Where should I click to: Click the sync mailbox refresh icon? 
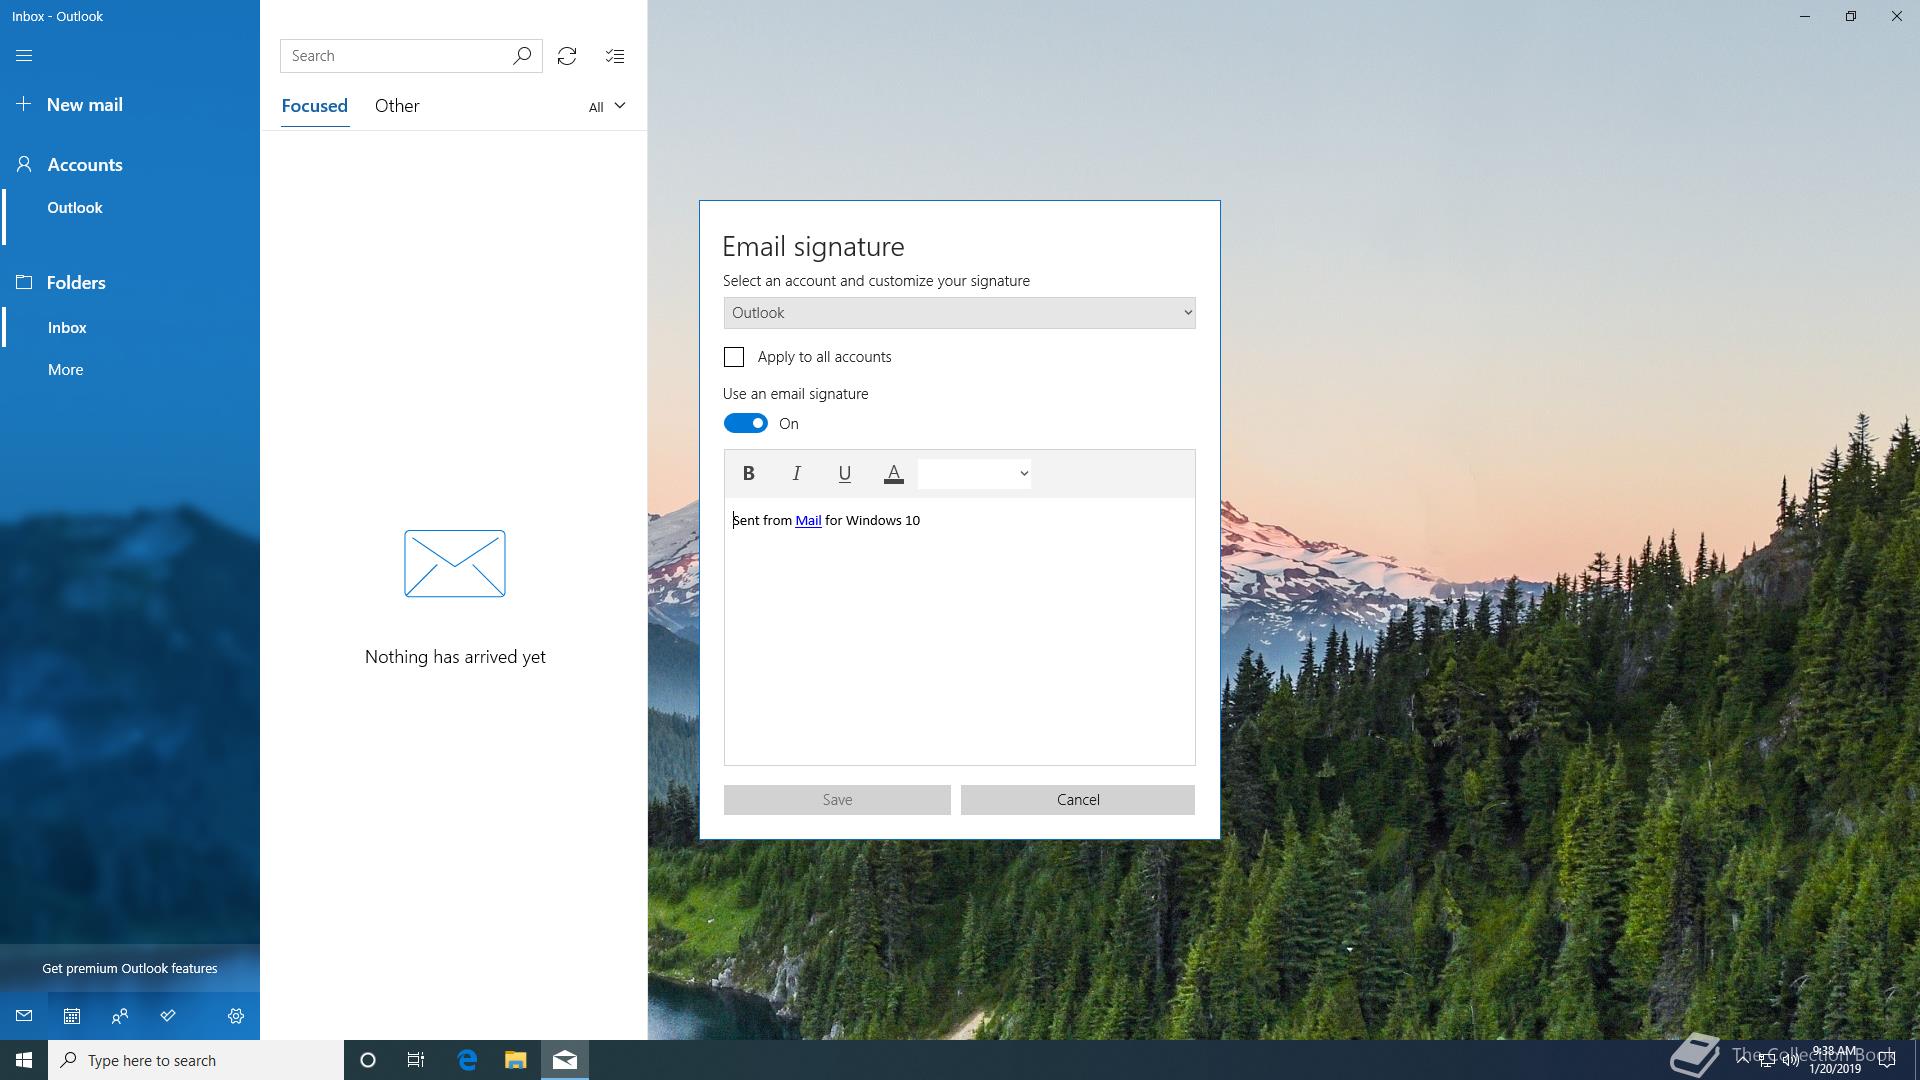tap(567, 56)
